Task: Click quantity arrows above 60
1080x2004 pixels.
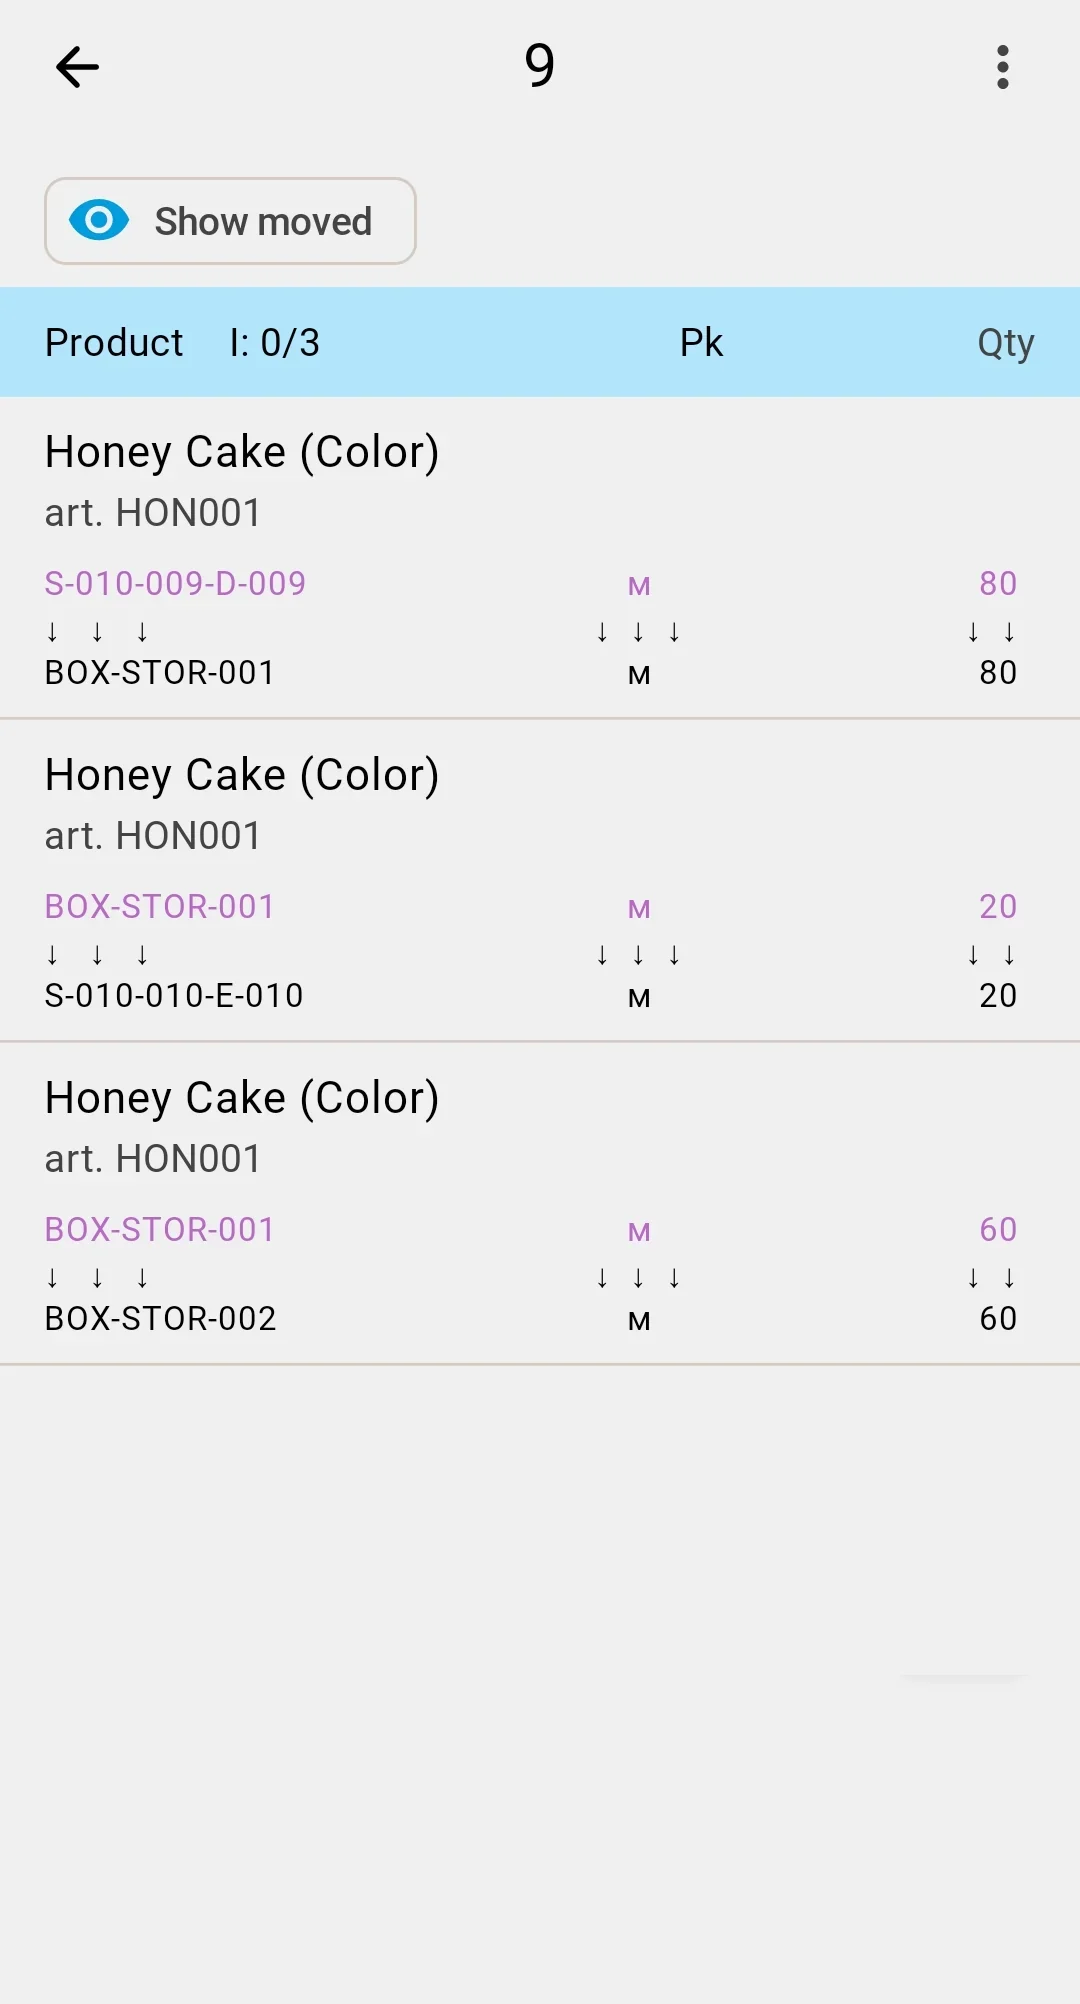Action: (x=991, y=1278)
